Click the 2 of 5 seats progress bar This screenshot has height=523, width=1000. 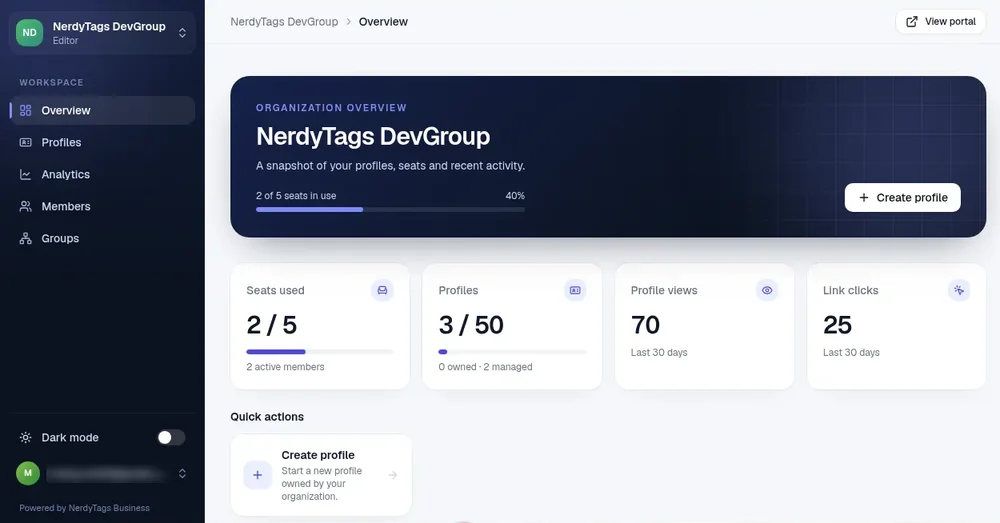390,209
